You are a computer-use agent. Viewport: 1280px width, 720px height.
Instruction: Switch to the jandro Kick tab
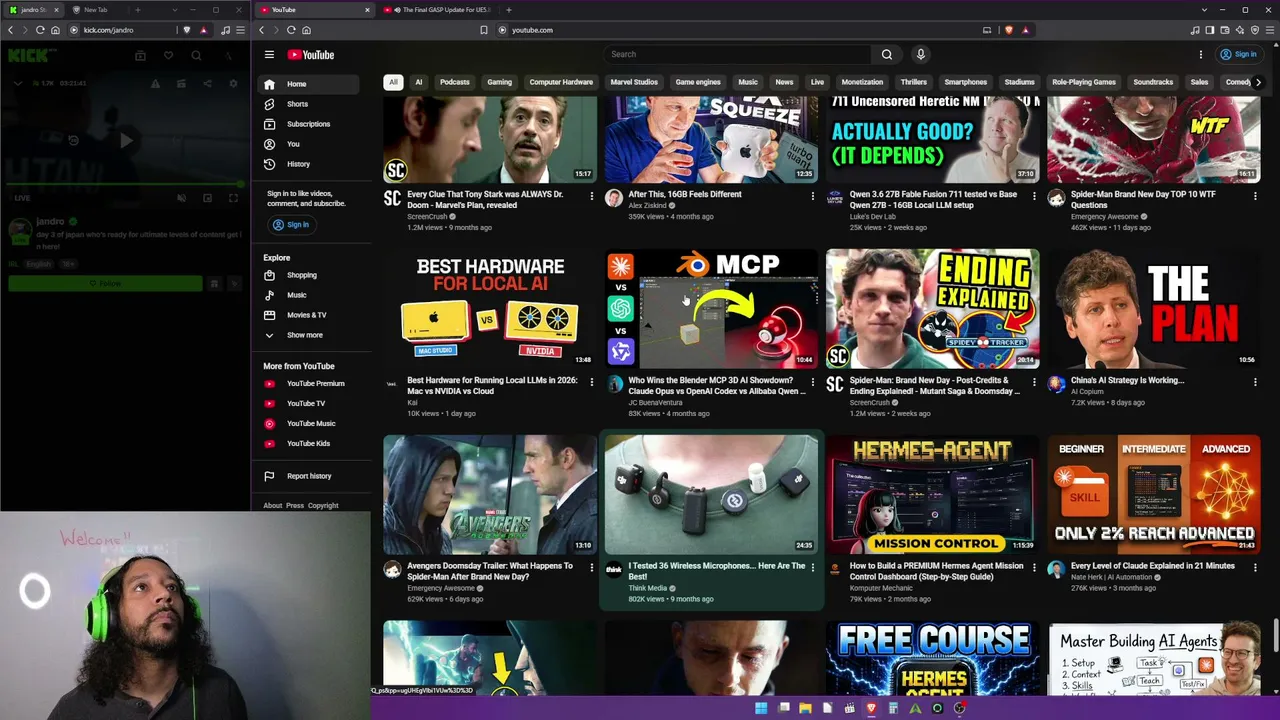pos(34,10)
